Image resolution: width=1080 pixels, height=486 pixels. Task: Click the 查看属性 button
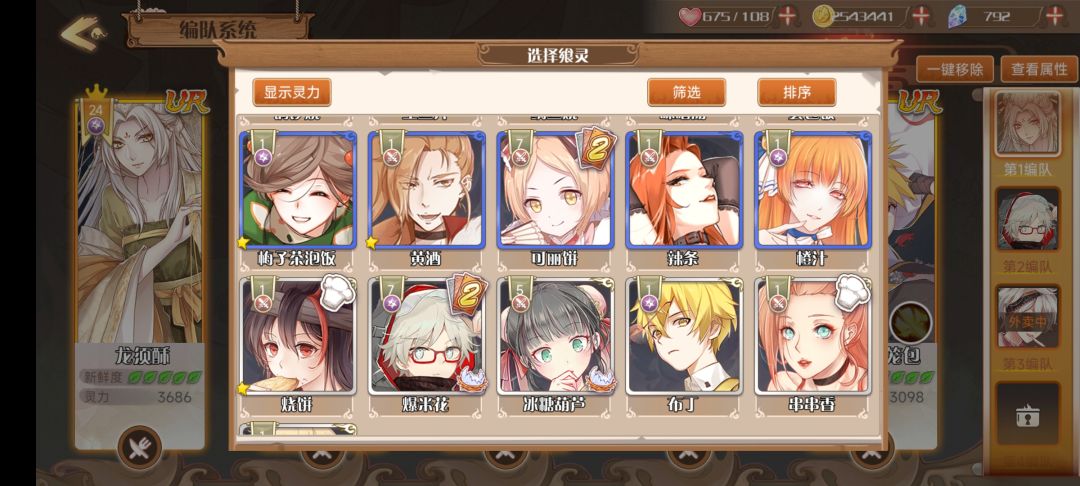1039,70
